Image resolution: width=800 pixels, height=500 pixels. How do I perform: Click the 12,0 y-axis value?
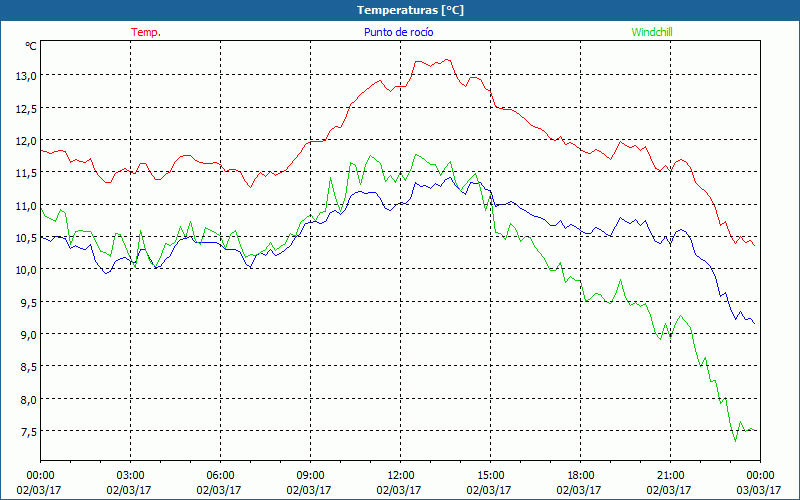point(26,140)
